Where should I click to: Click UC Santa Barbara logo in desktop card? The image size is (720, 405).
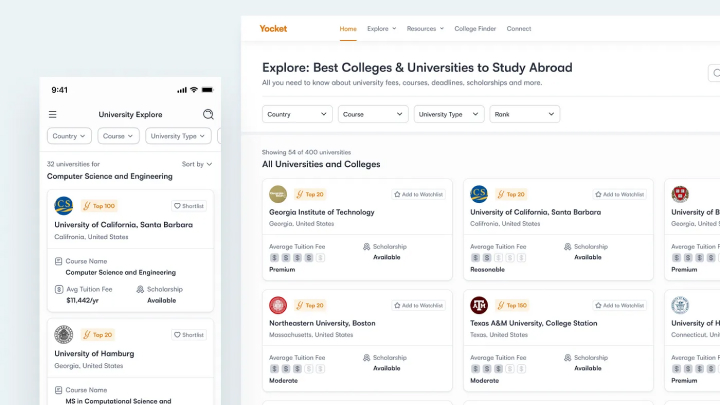[479, 194]
